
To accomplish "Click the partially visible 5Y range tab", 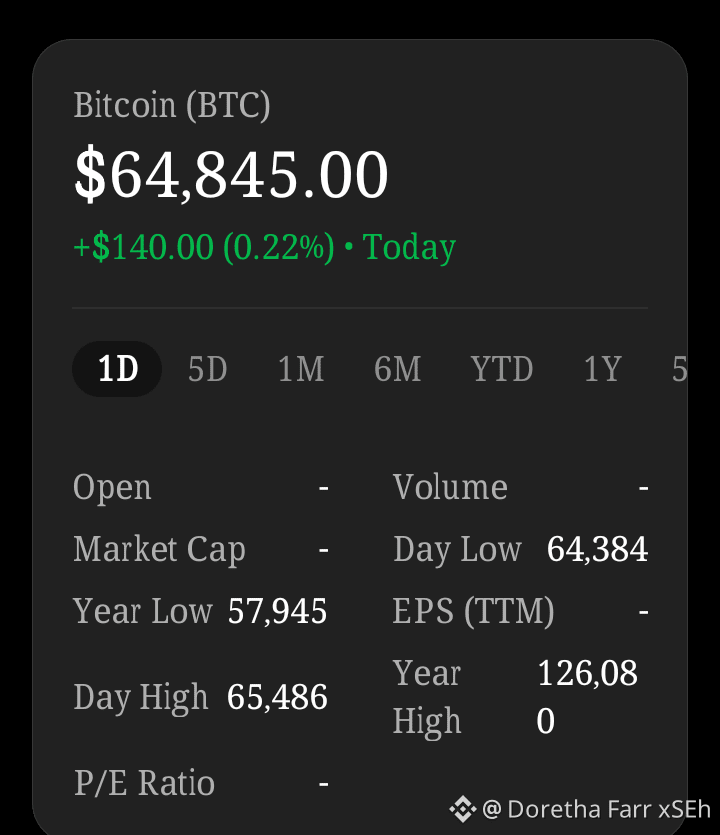I will point(680,369).
